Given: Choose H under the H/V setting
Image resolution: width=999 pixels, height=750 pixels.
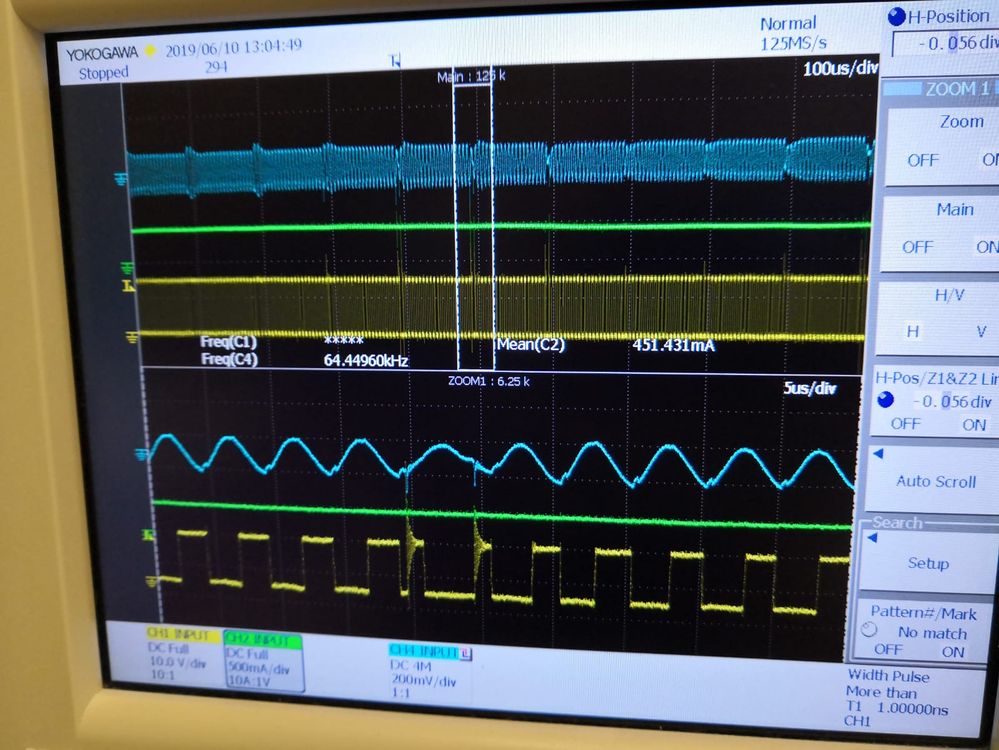Looking at the screenshot, I should point(912,331).
